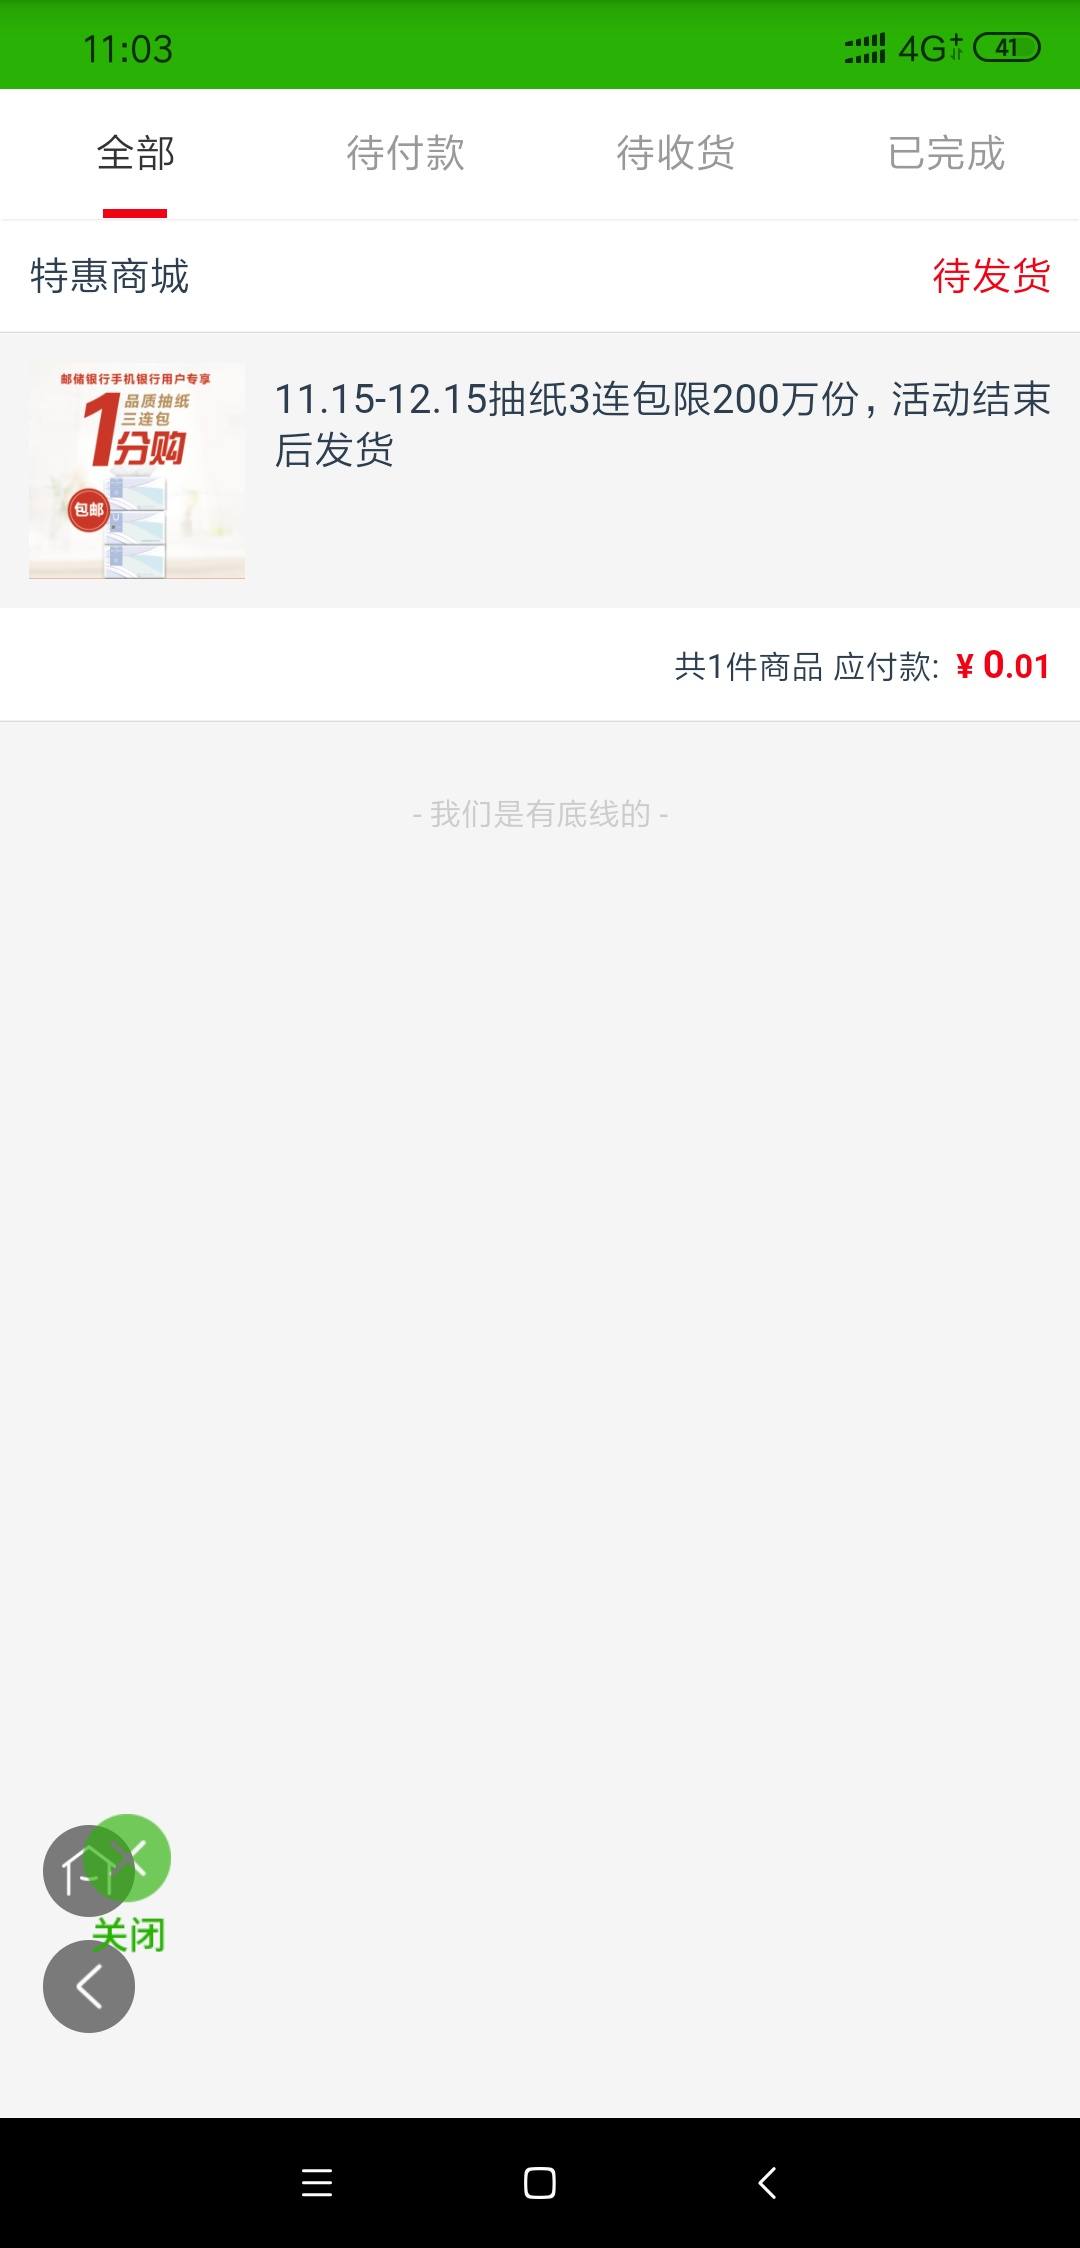The image size is (1080, 2248).
Task: Tap the 4G signal indicator
Action: click(x=929, y=48)
